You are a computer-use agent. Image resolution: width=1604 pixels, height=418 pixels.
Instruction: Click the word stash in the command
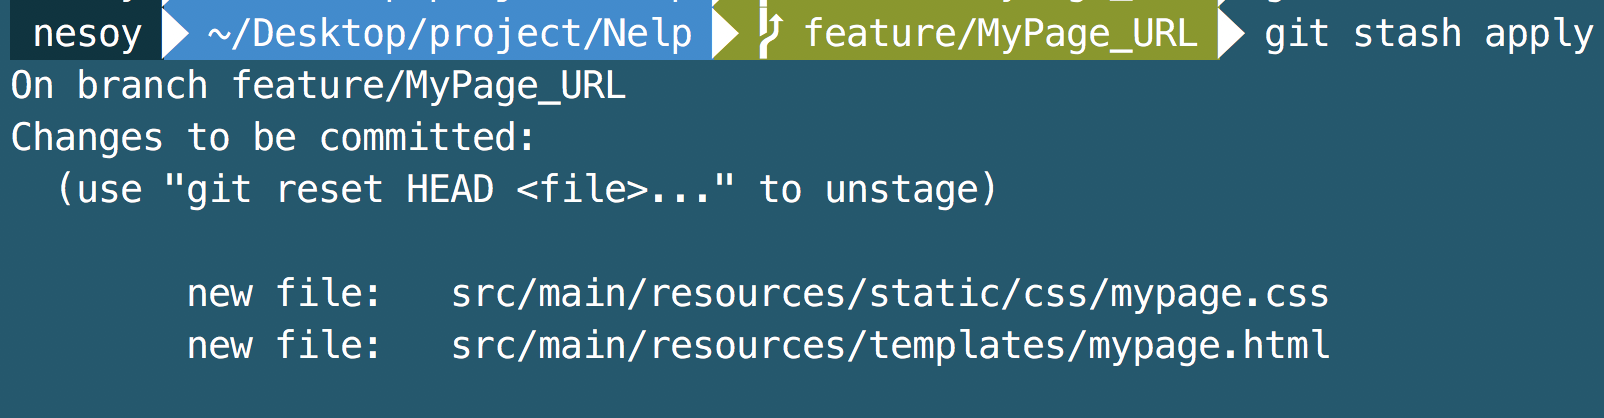1407,33
